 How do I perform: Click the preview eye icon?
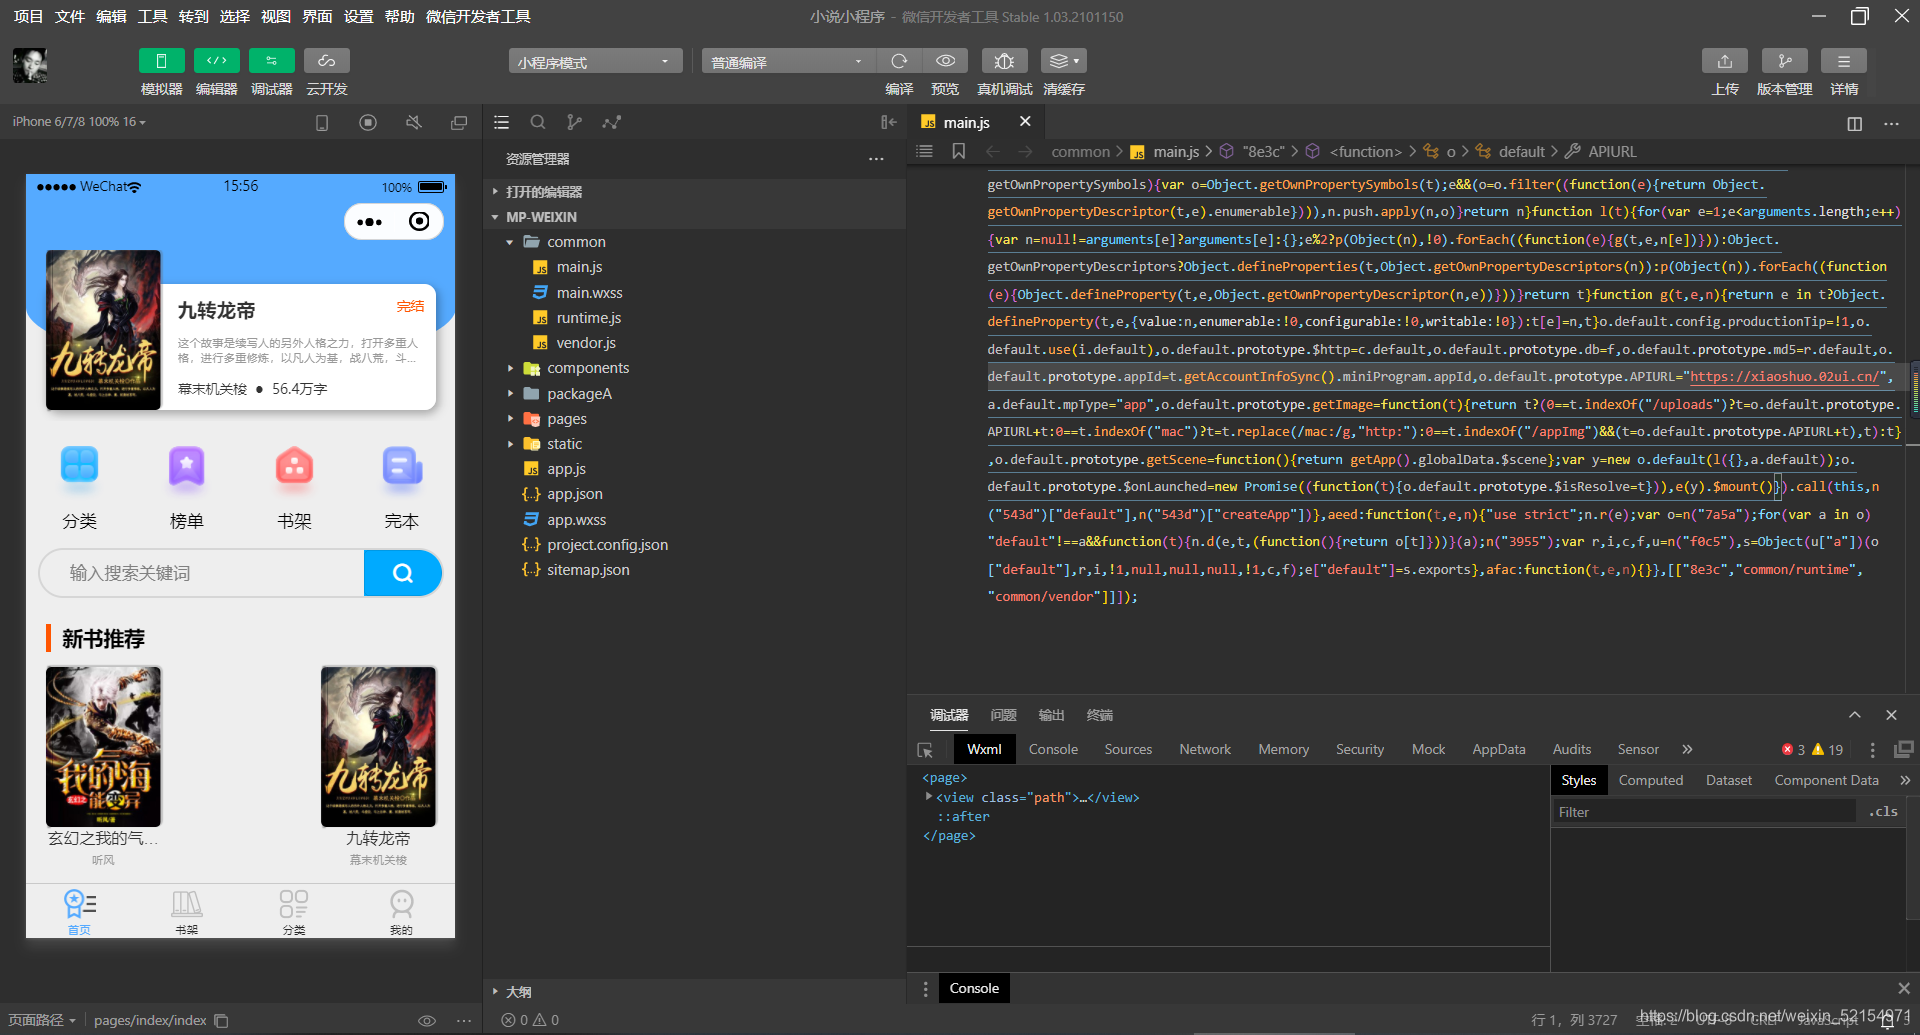click(945, 61)
